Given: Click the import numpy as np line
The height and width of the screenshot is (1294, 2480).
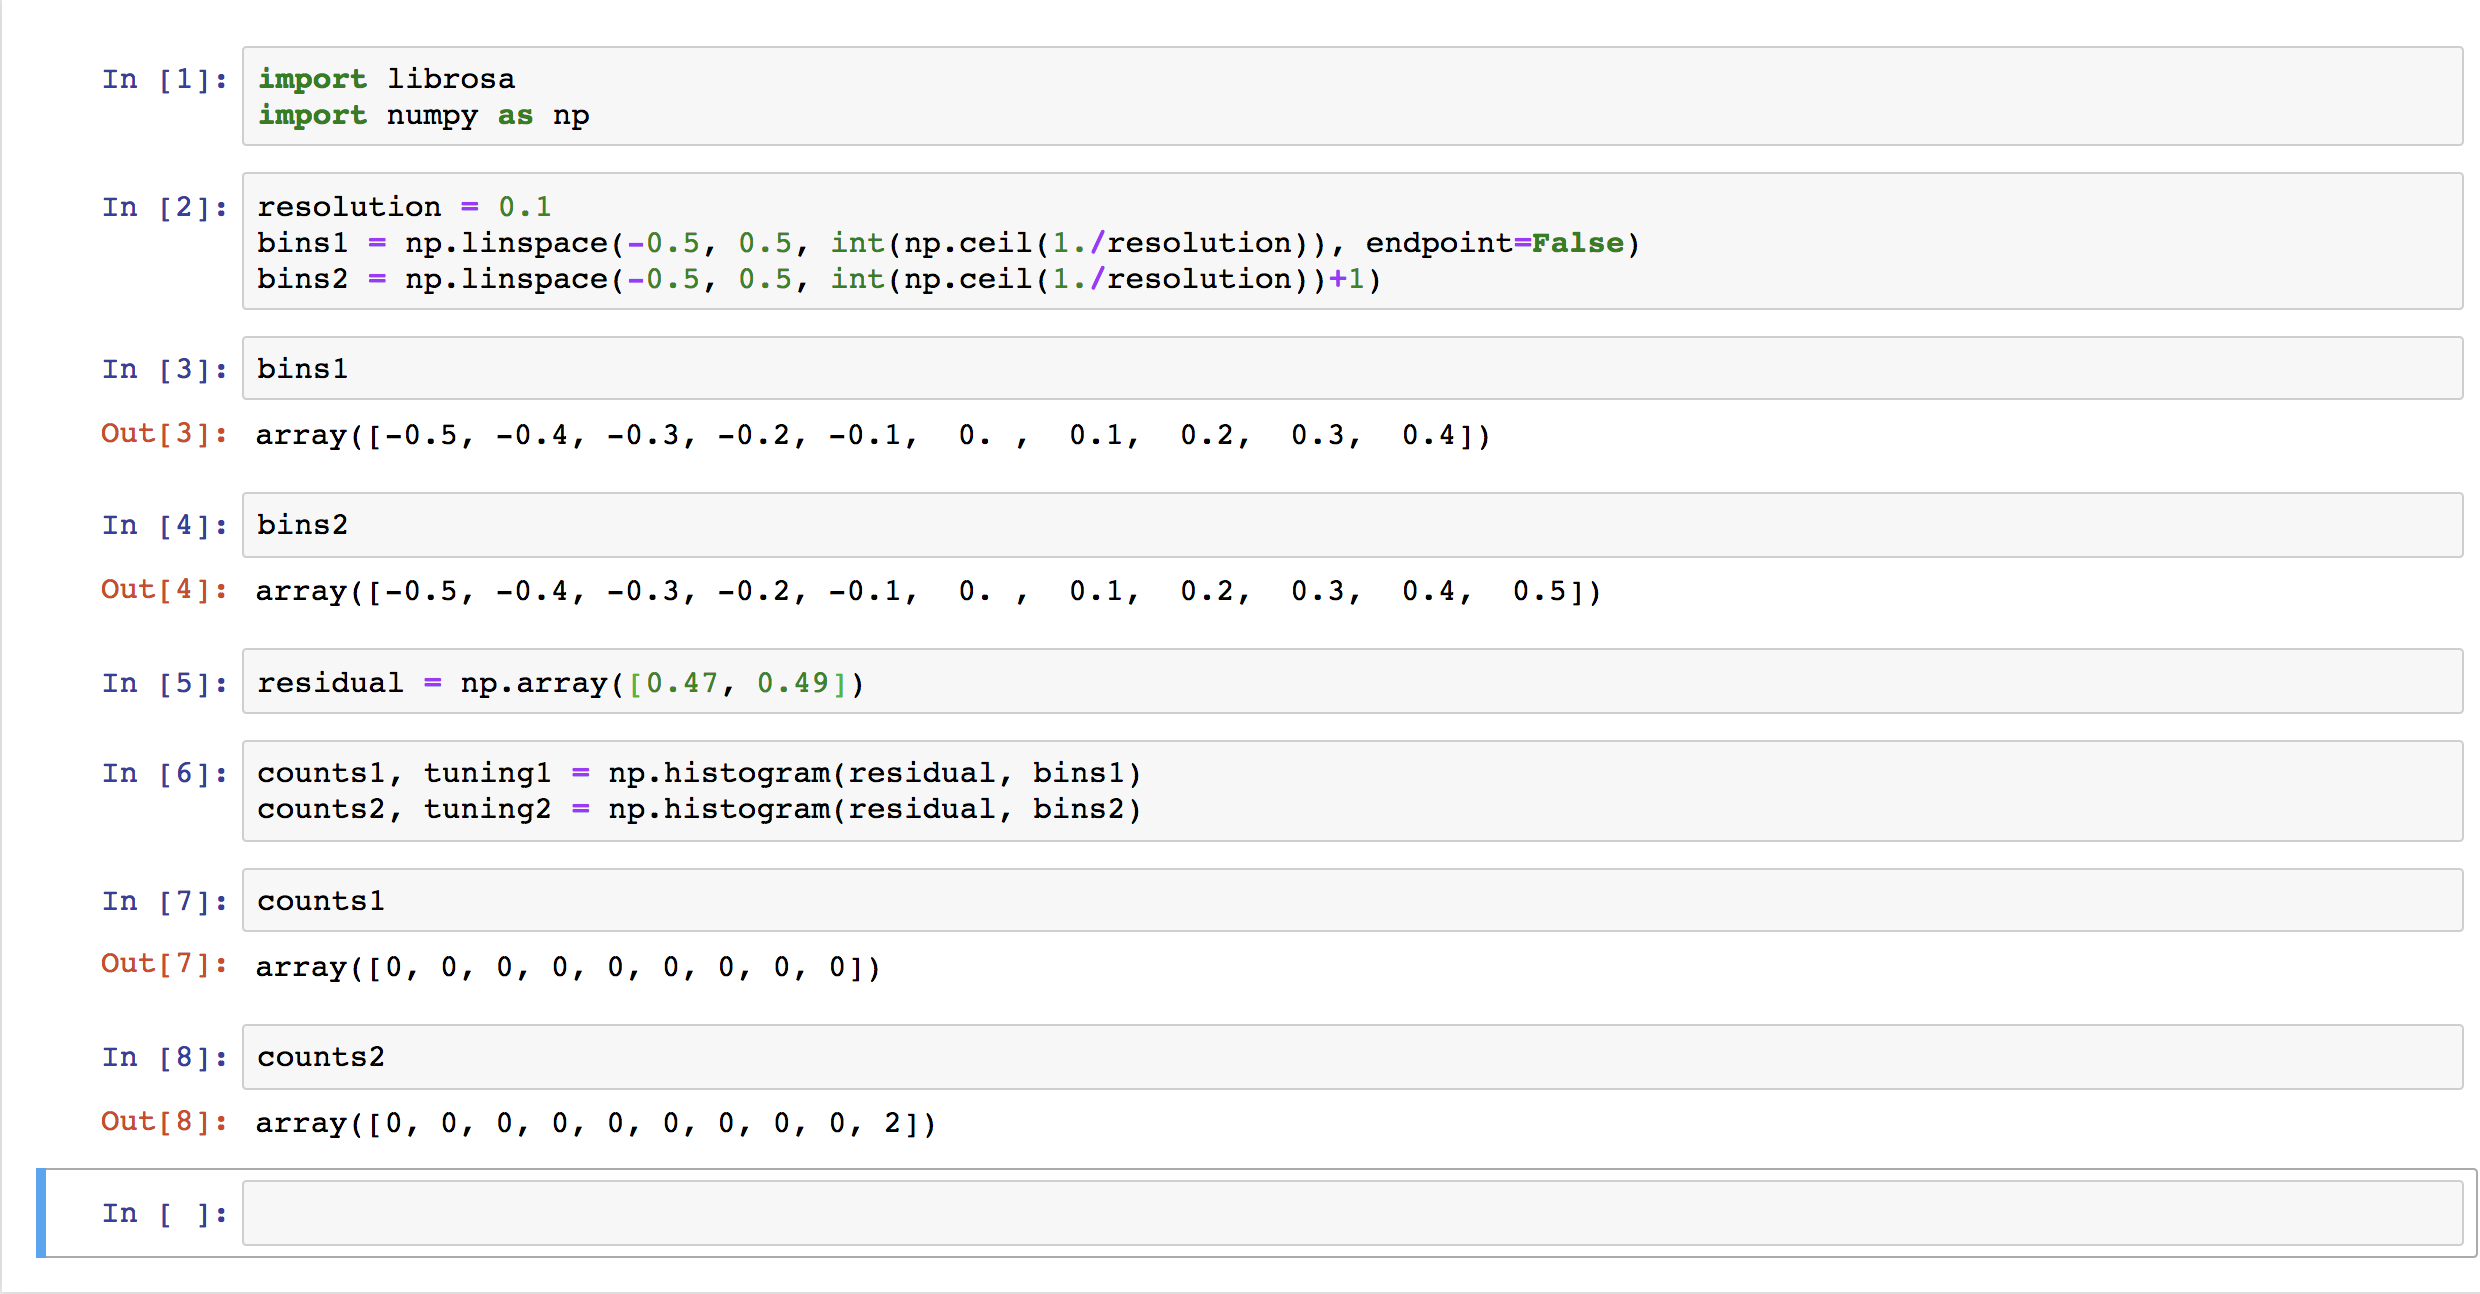Looking at the screenshot, I should coord(423,115).
